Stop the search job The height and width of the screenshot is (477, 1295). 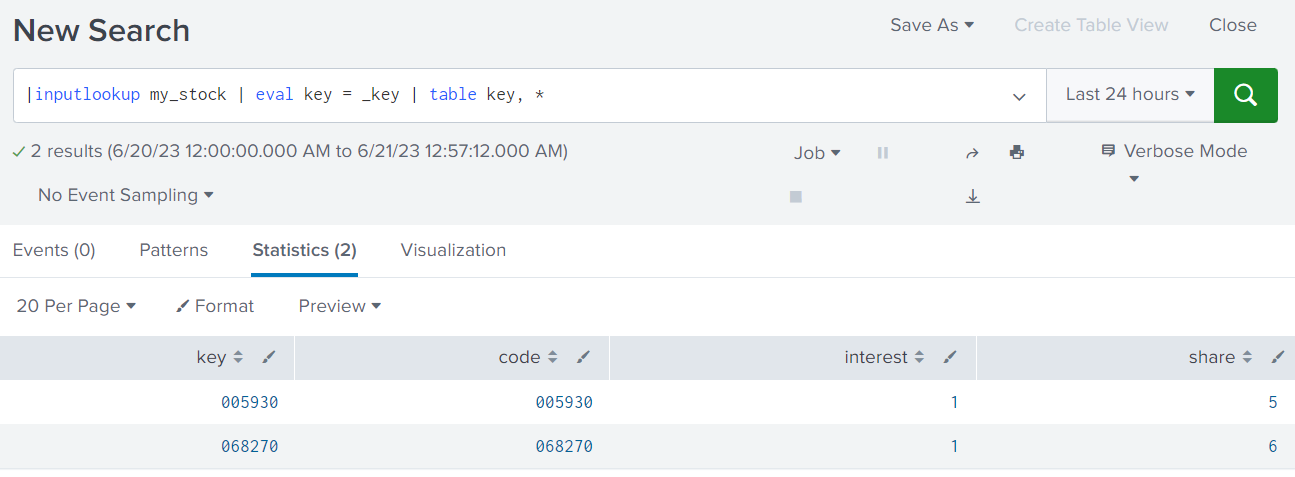coord(796,197)
